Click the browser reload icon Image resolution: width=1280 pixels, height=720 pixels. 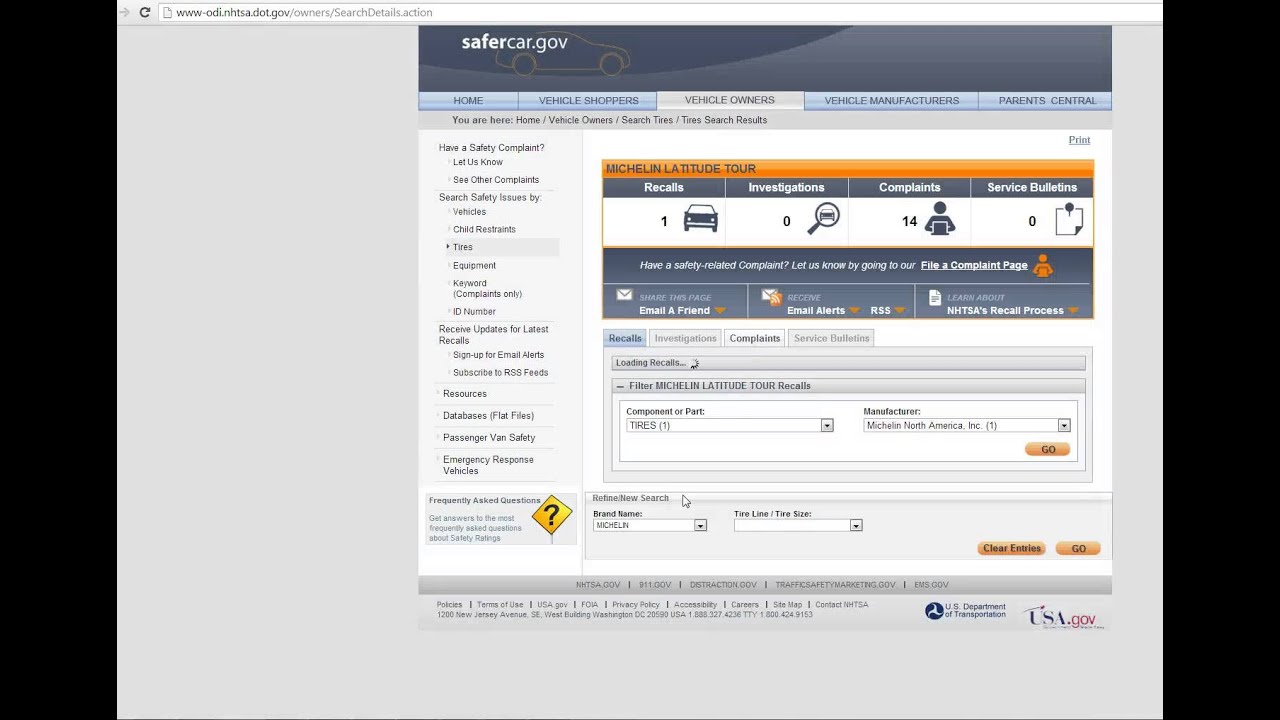pos(144,12)
